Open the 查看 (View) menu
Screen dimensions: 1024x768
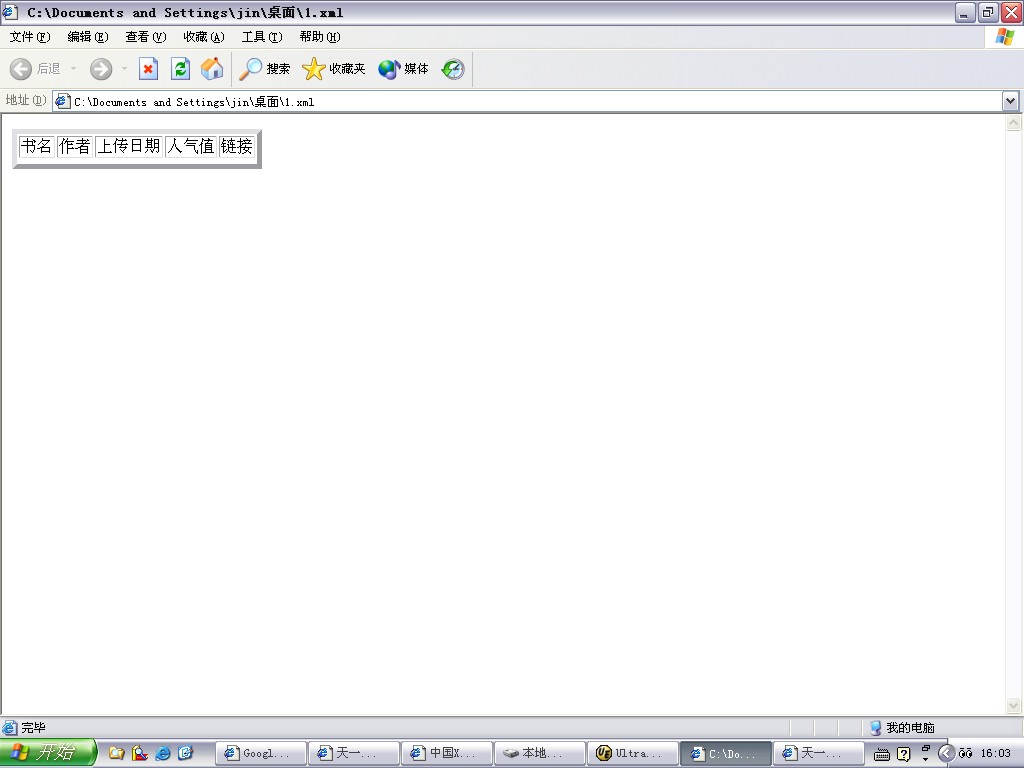[x=145, y=37]
